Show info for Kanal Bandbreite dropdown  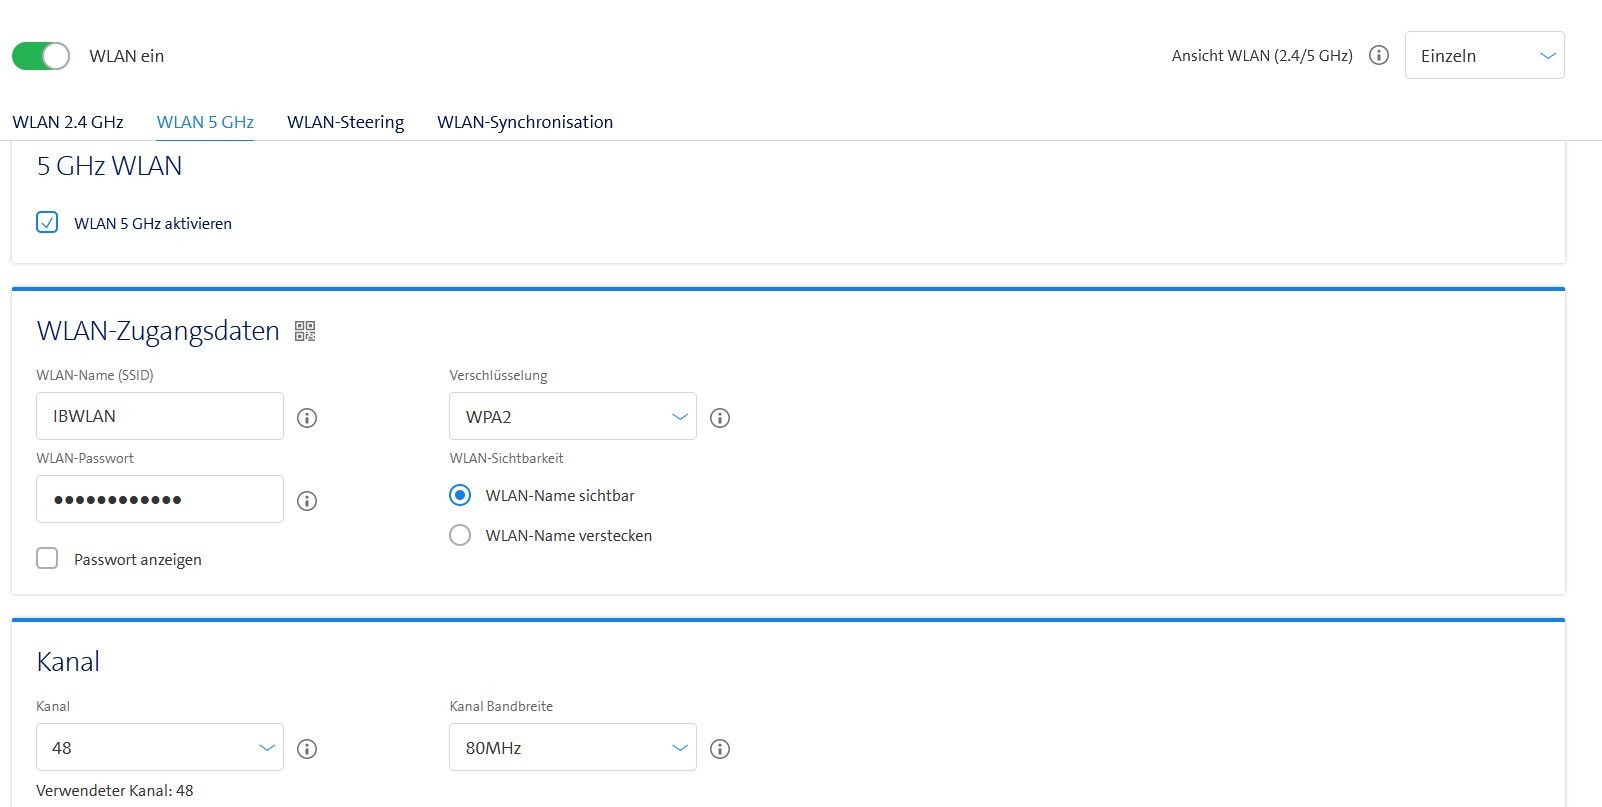pos(719,749)
